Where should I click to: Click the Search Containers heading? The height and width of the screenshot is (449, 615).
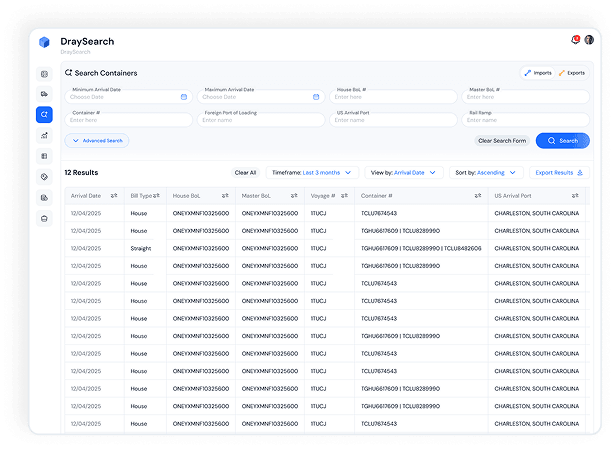coord(106,73)
